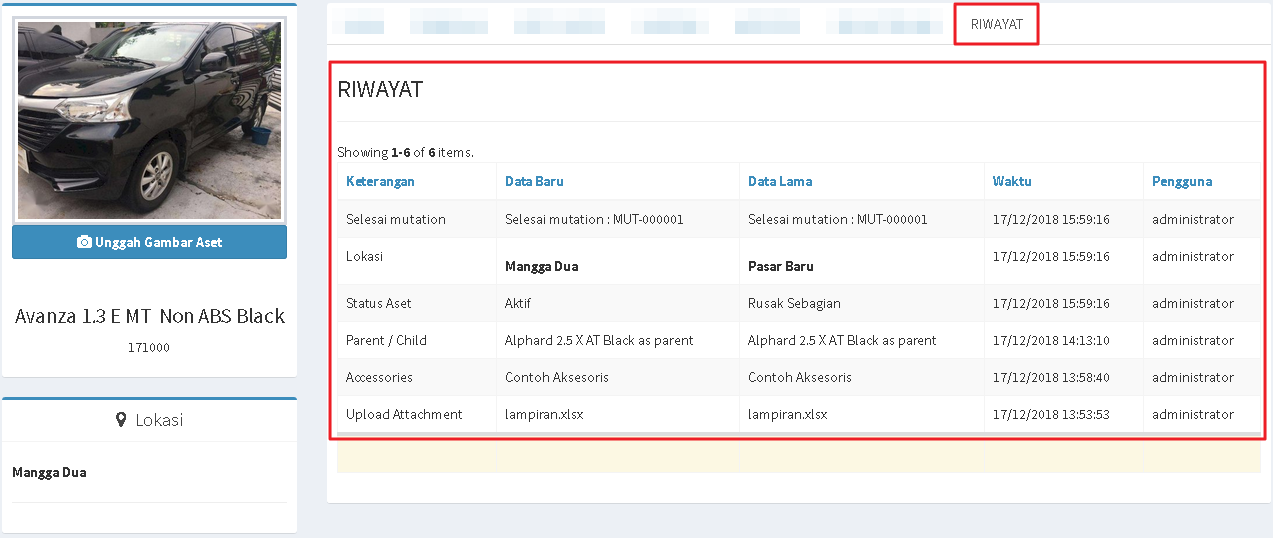Image resolution: width=1273 pixels, height=538 pixels.
Task: Click Mangga Dua in Data Baru column
Action: tap(541, 266)
